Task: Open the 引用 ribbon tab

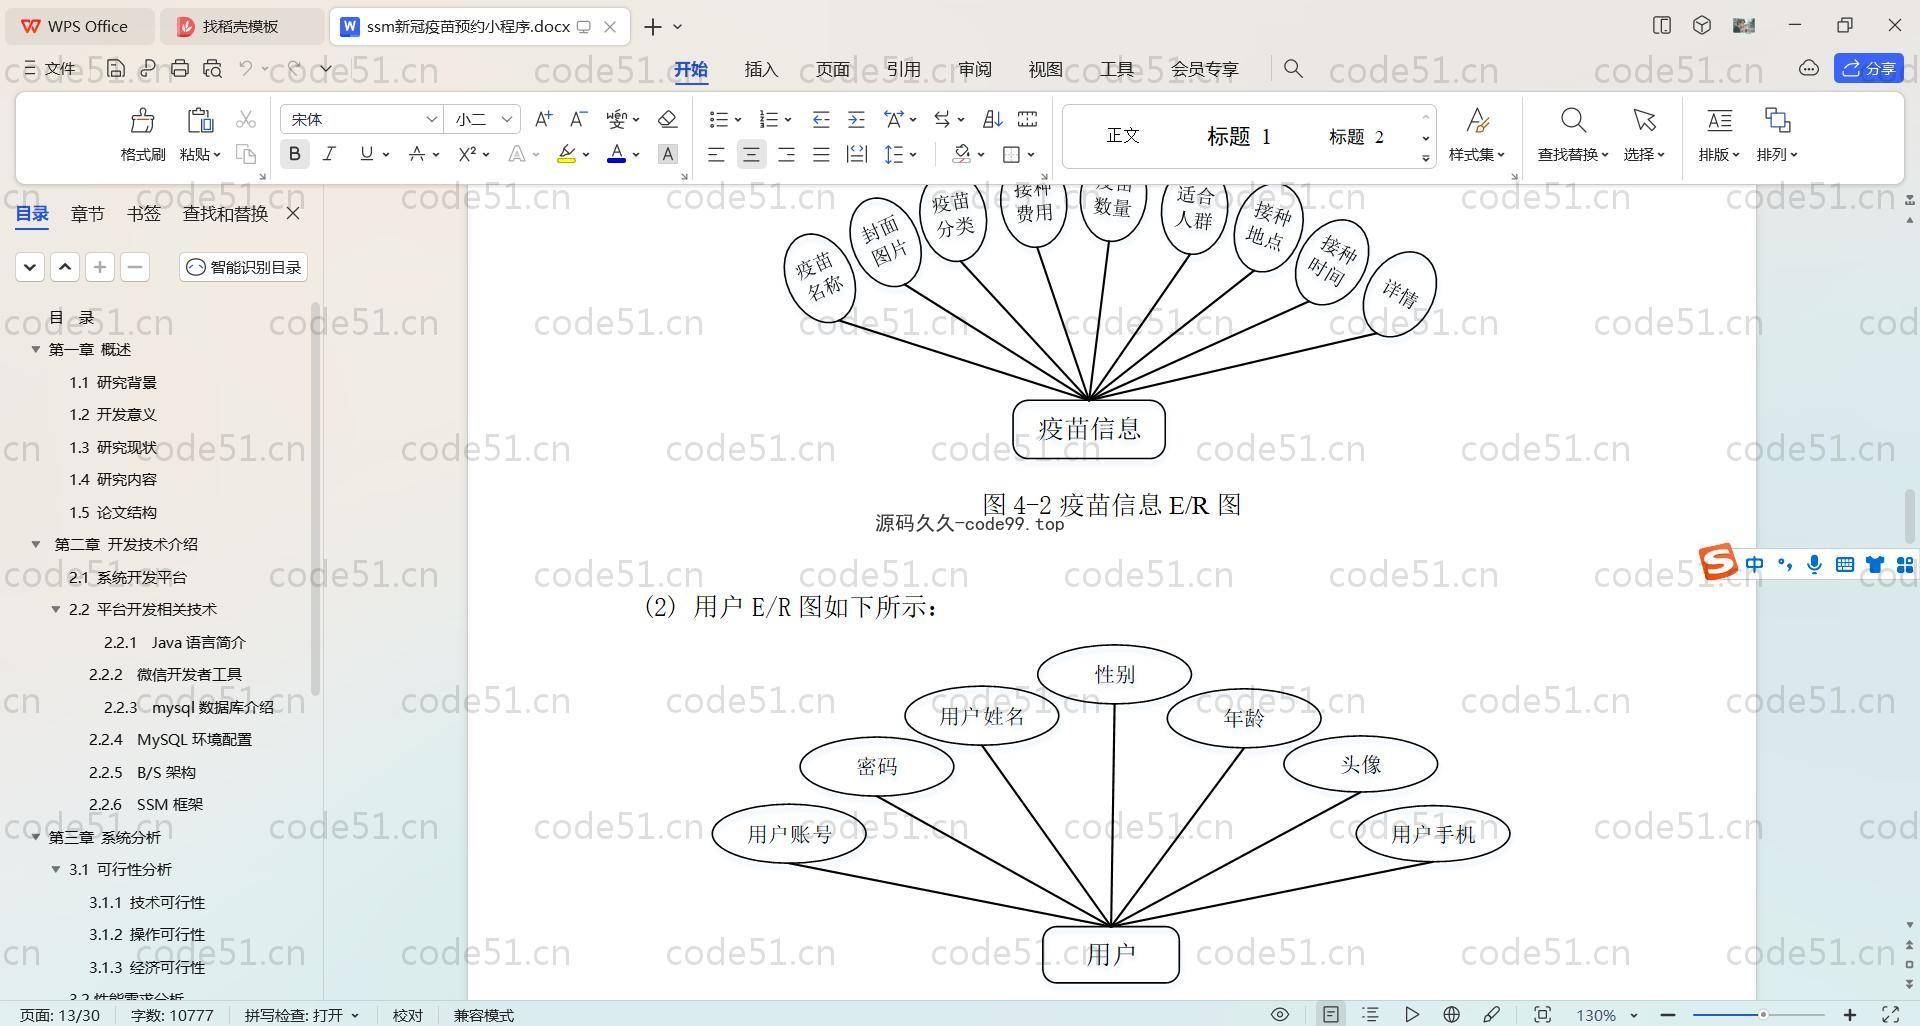Action: pos(903,69)
